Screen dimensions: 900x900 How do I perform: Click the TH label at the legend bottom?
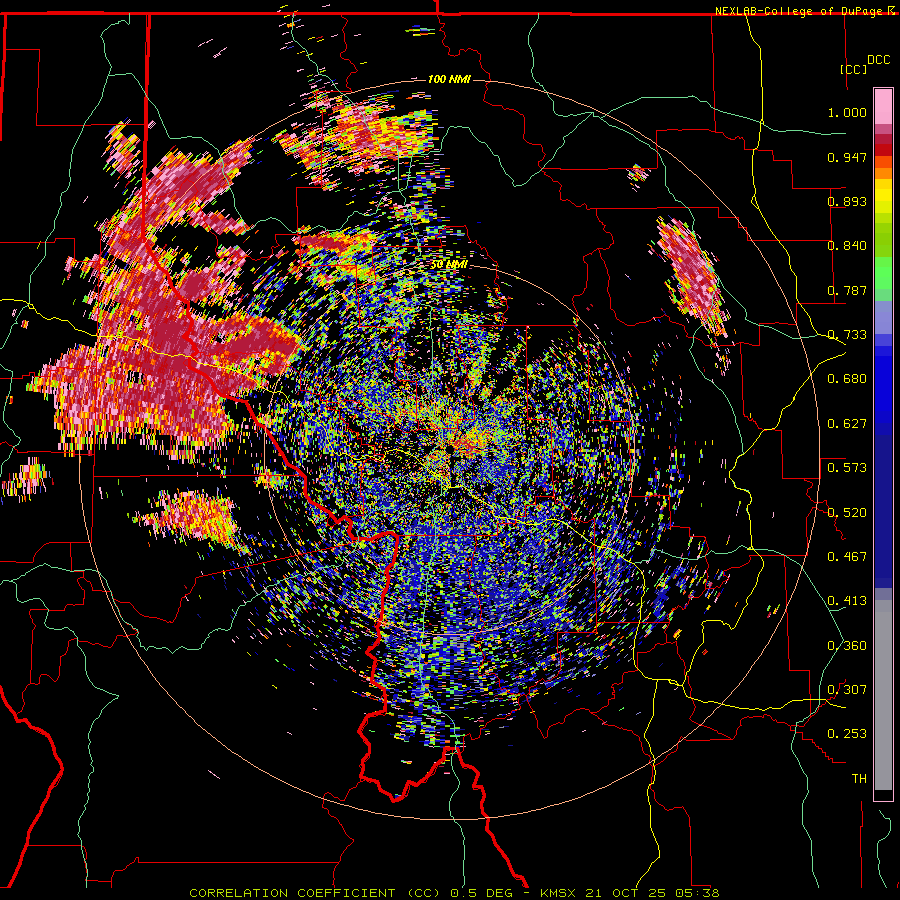[859, 779]
